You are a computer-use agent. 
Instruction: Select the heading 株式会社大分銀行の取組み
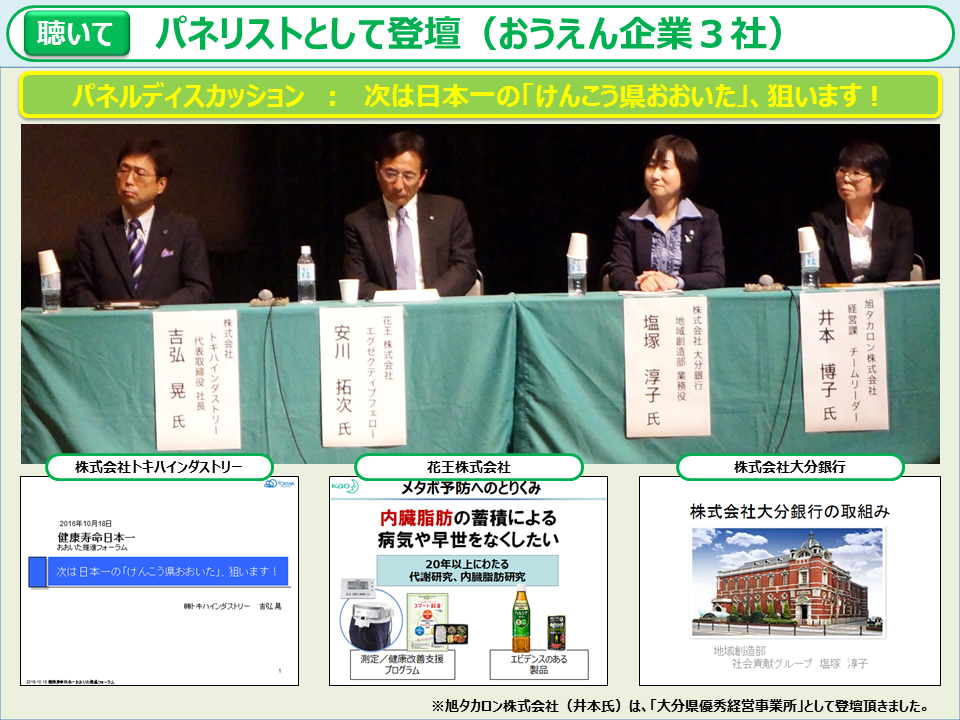(790, 511)
